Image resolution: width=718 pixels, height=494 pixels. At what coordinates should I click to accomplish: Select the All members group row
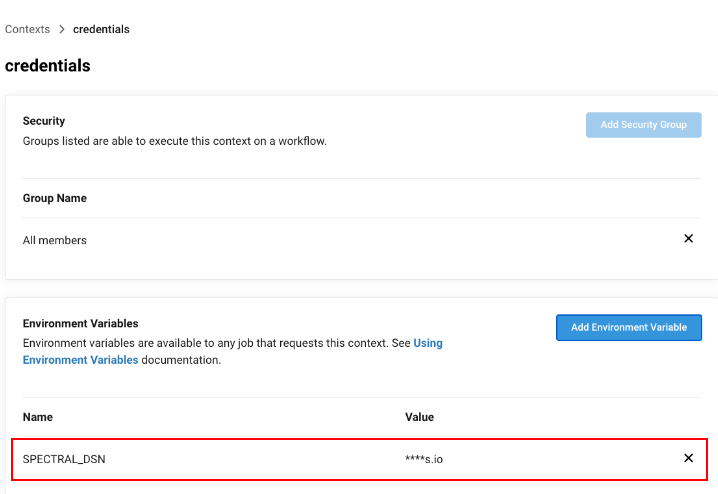pos(362,240)
